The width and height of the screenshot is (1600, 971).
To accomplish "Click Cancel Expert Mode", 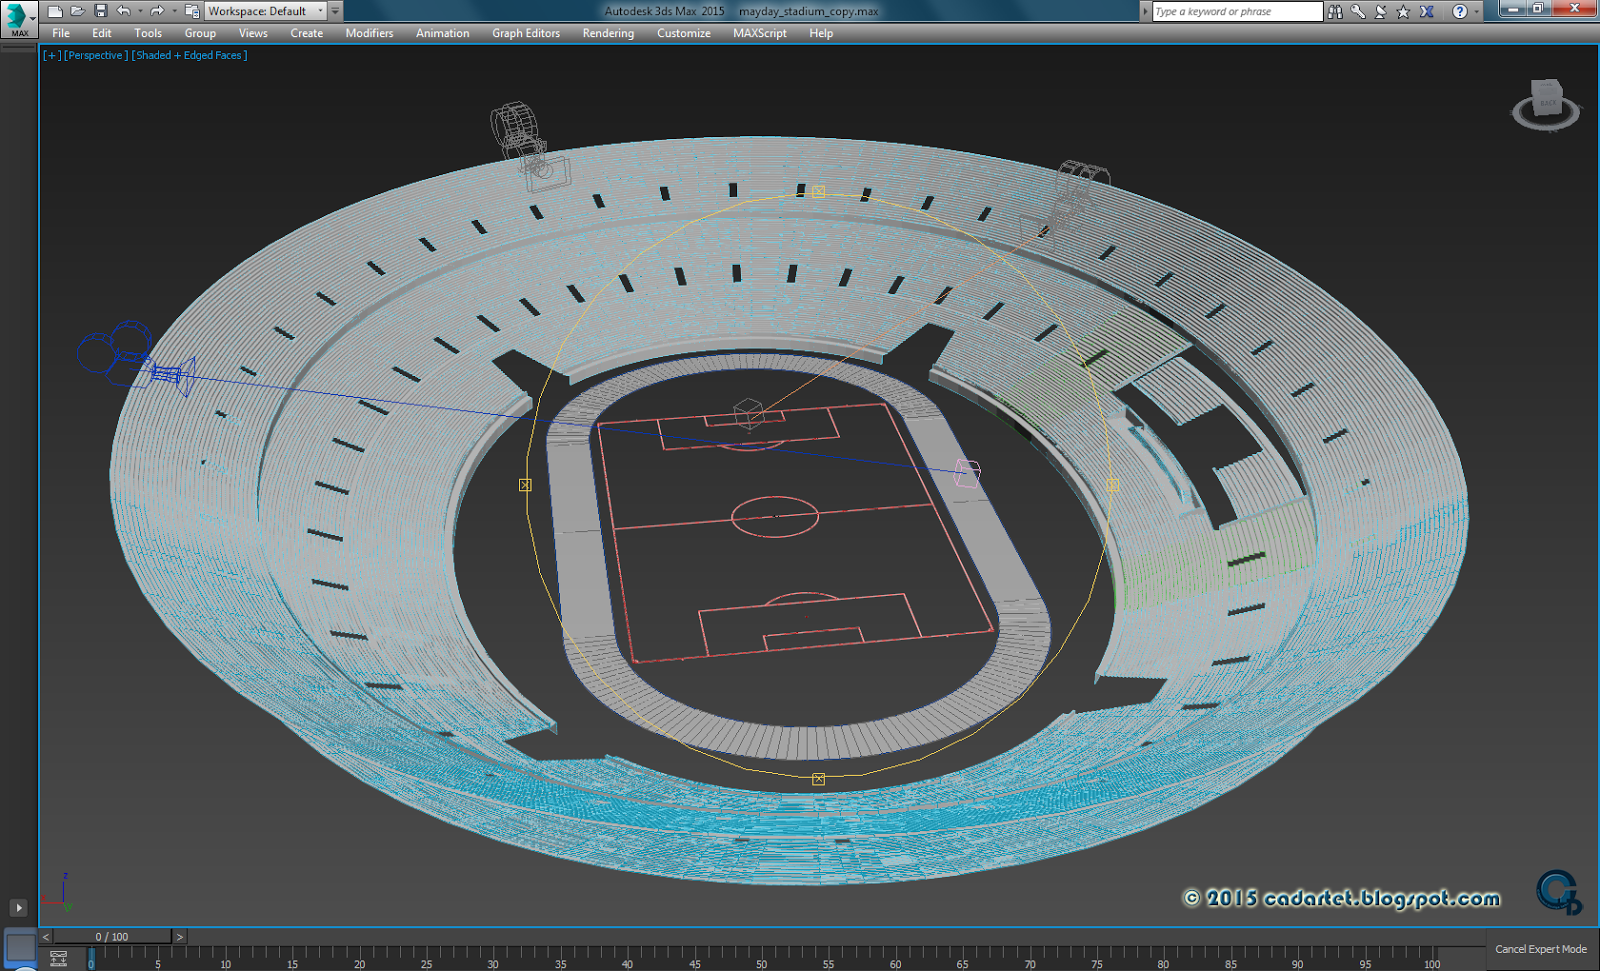I will [x=1540, y=948].
